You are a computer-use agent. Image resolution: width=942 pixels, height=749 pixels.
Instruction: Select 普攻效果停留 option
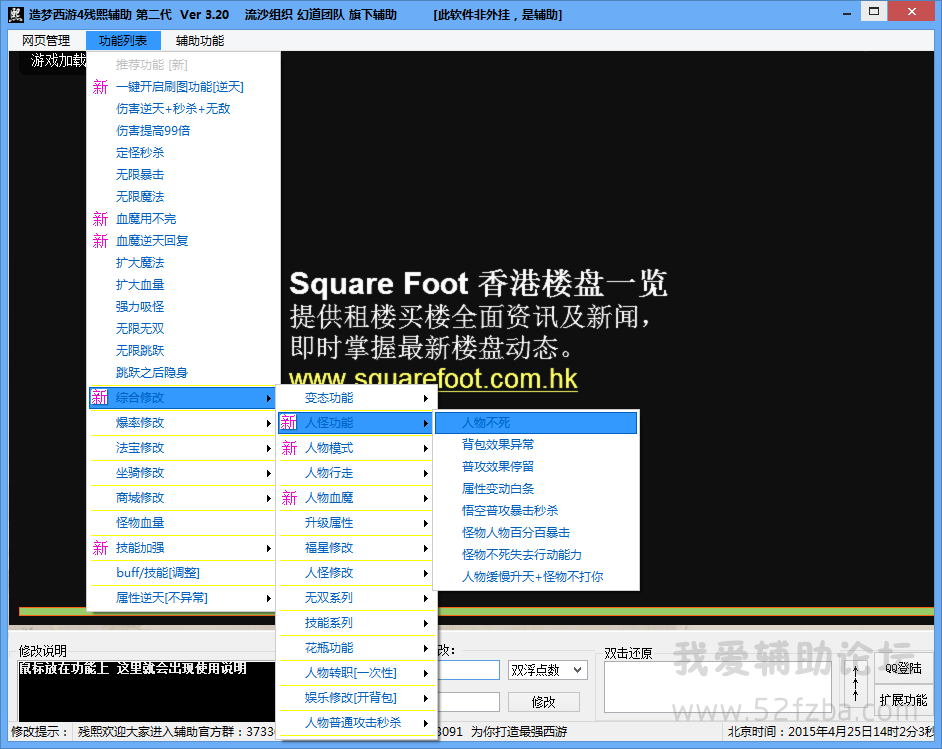(x=536, y=467)
